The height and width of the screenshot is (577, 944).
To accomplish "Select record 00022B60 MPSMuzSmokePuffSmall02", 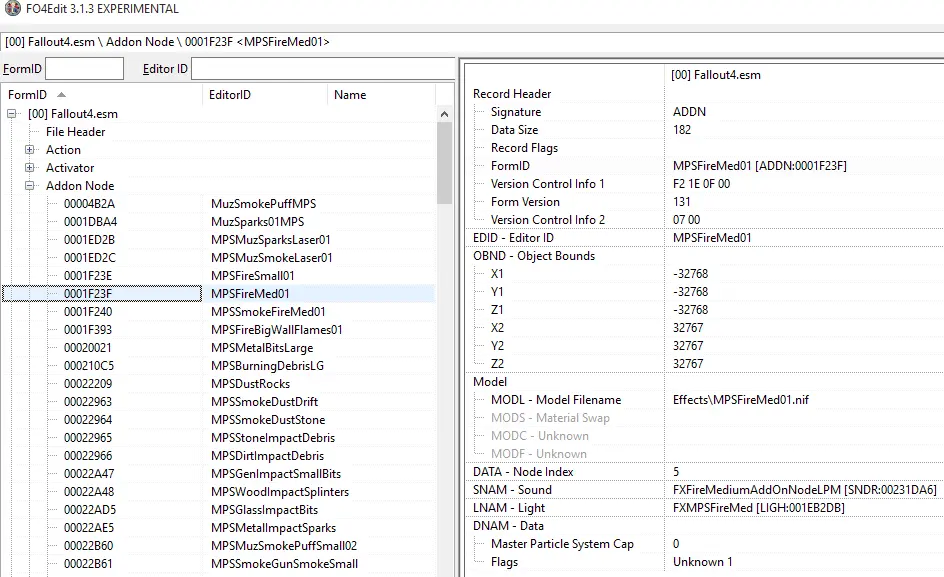I will 219,546.
